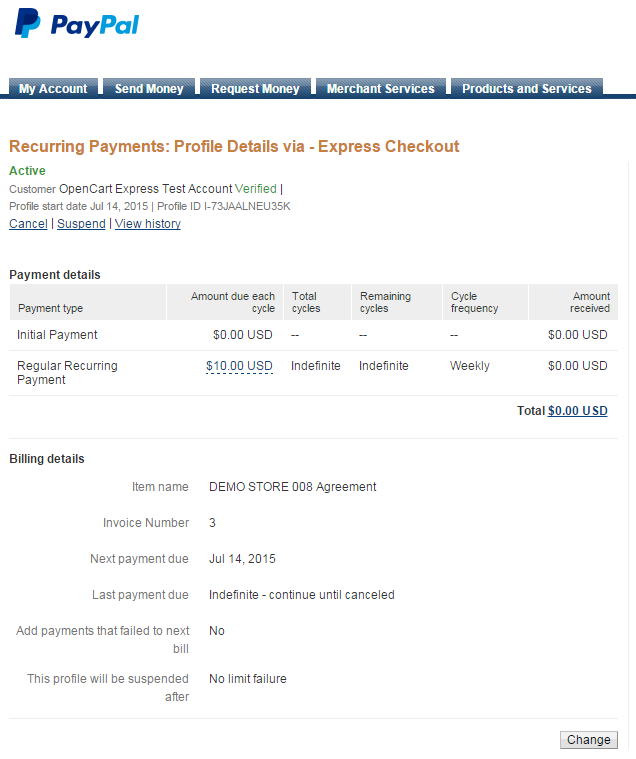Click the Cycle frequency column header

point(474,302)
